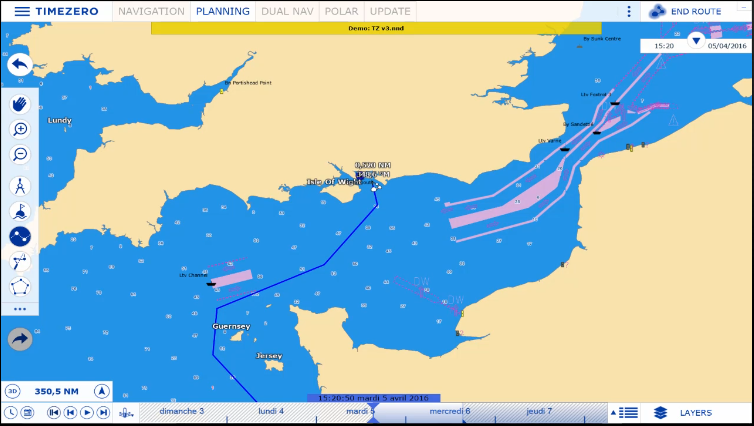Image resolution: width=754 pixels, height=426 pixels.
Task: Expand the date and time dropdown arrow
Action: click(696, 41)
